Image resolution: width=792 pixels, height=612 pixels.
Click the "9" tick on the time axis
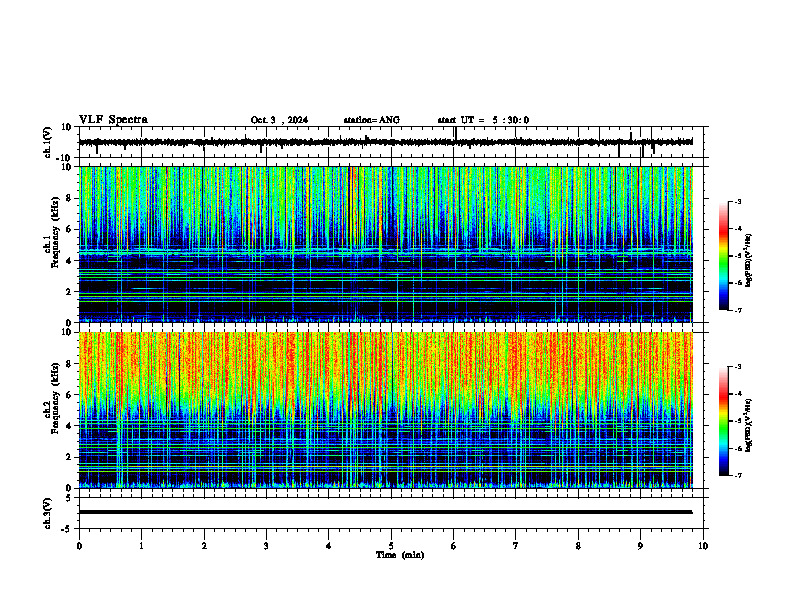[640, 546]
